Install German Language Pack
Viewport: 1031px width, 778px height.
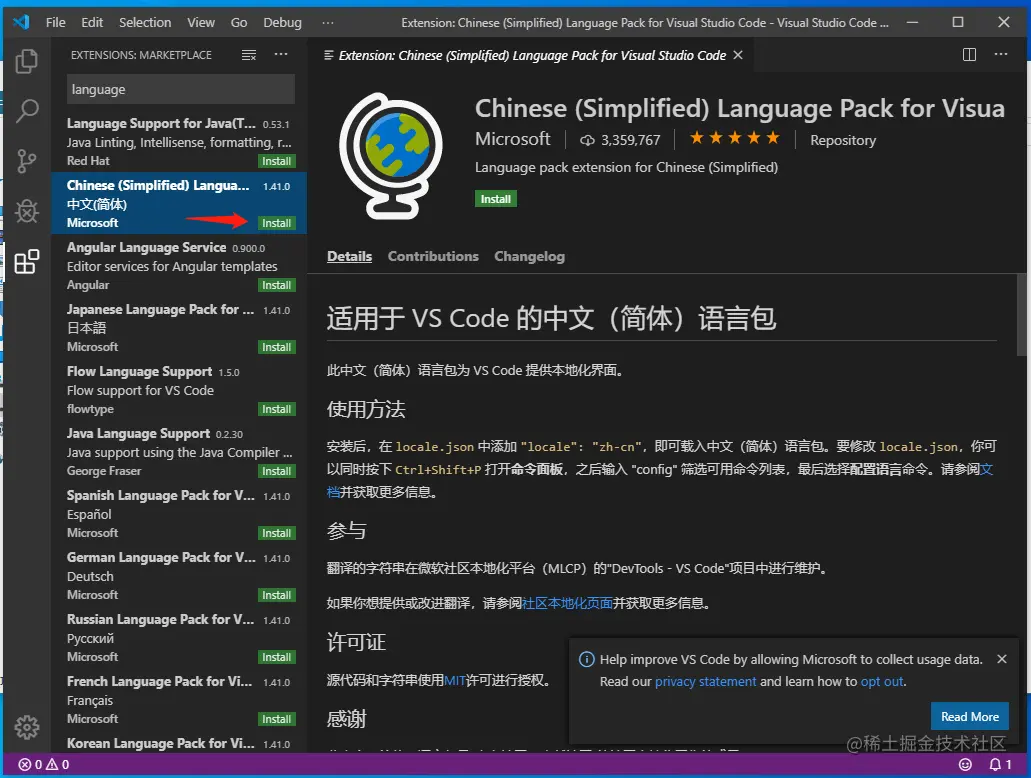(276, 595)
